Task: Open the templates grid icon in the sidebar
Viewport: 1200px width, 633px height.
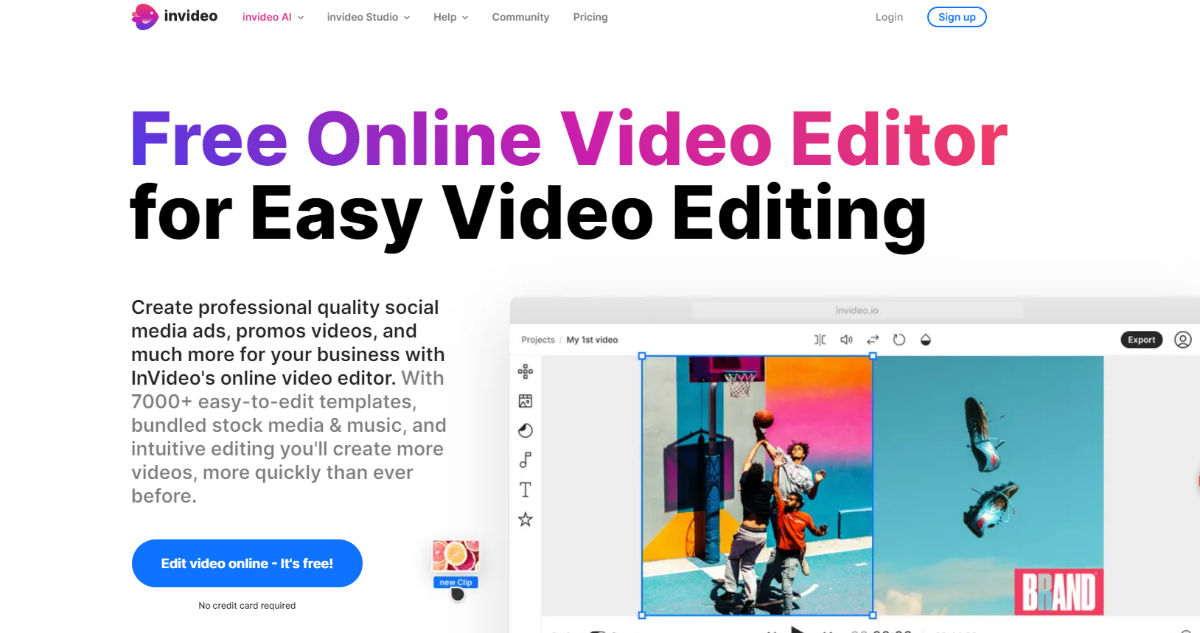Action: [x=525, y=371]
